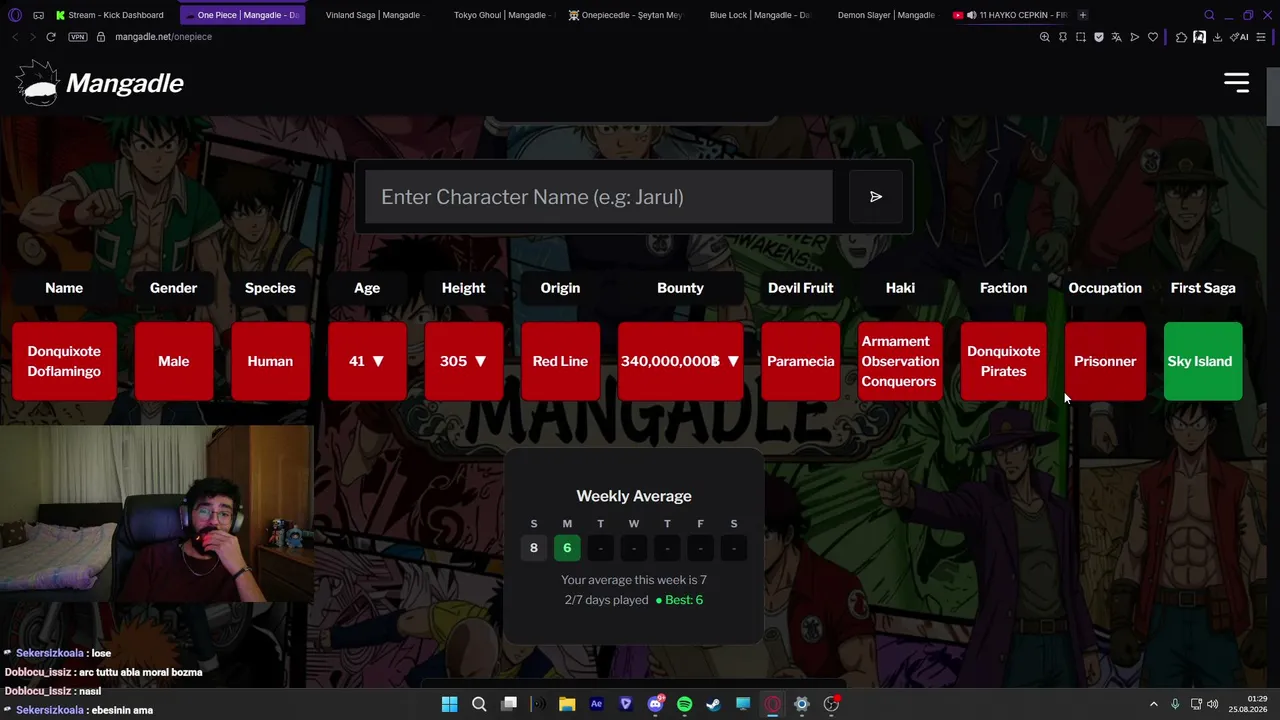1280x720 pixels.
Task: Open the translate page icon
Action: click(1117, 37)
